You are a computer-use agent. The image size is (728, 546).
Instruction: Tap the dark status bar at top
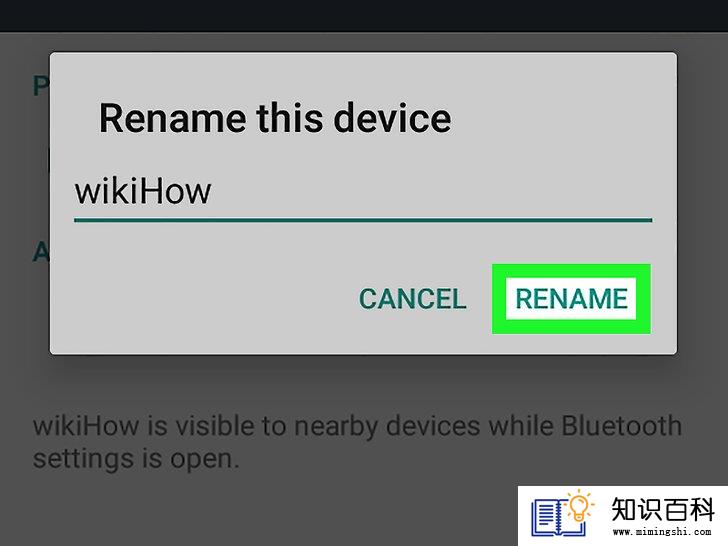point(364,16)
